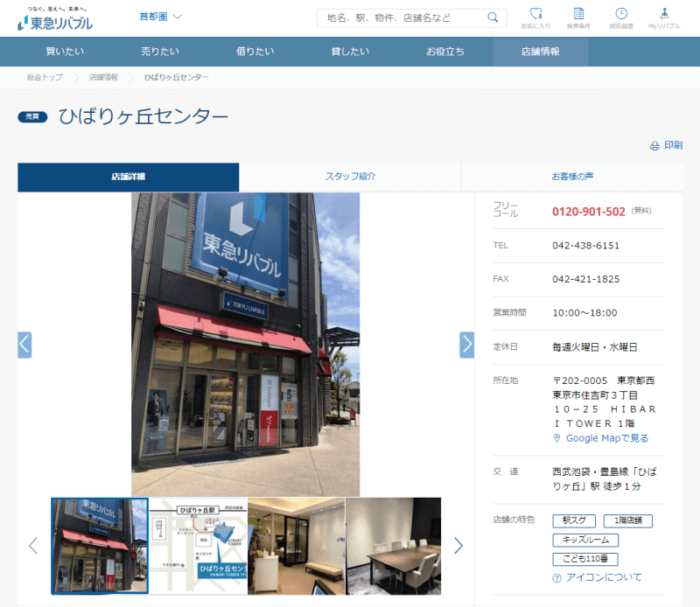
Task: Click the Tokyu Livable logo
Action: coord(55,19)
